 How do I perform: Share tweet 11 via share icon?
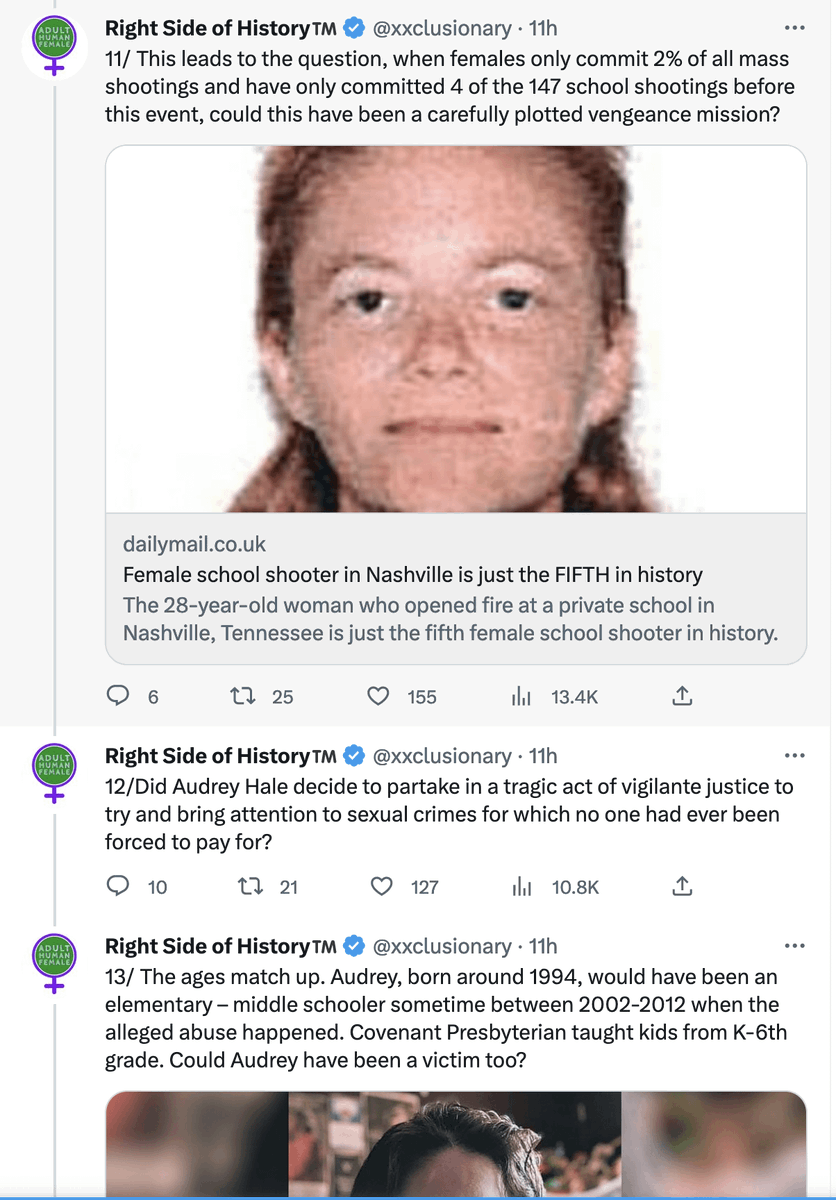pos(682,696)
